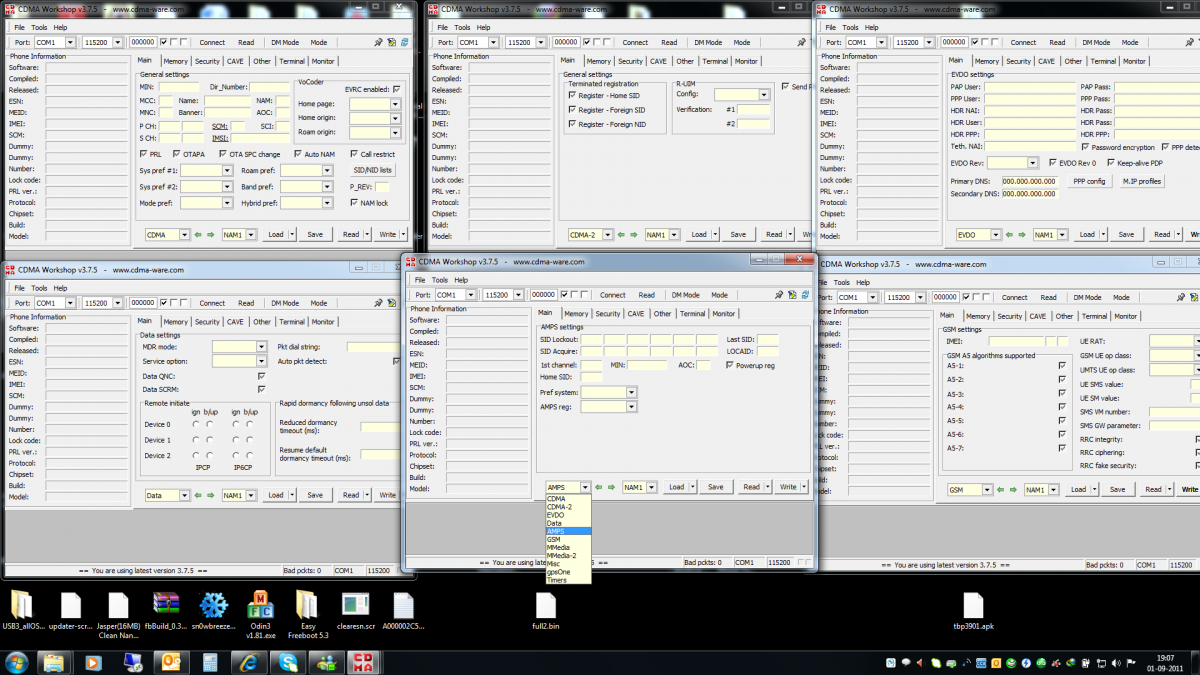Click the SID/NID lists button

[373, 170]
